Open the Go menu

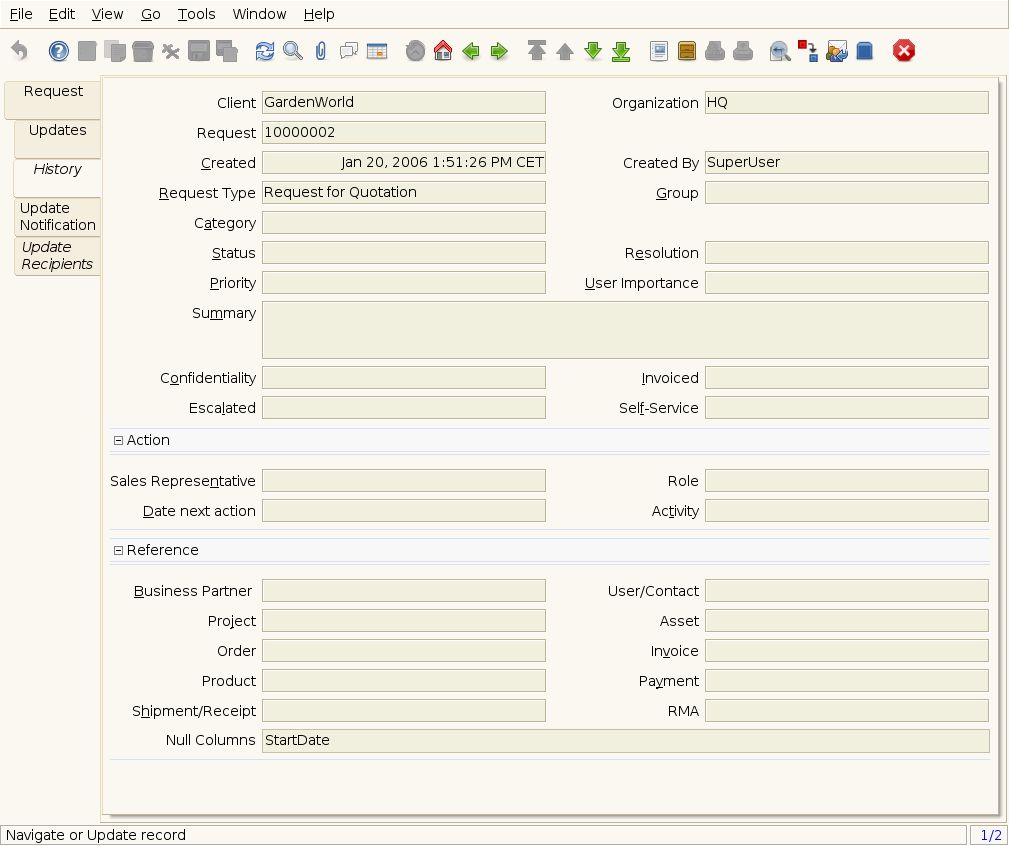pos(150,14)
